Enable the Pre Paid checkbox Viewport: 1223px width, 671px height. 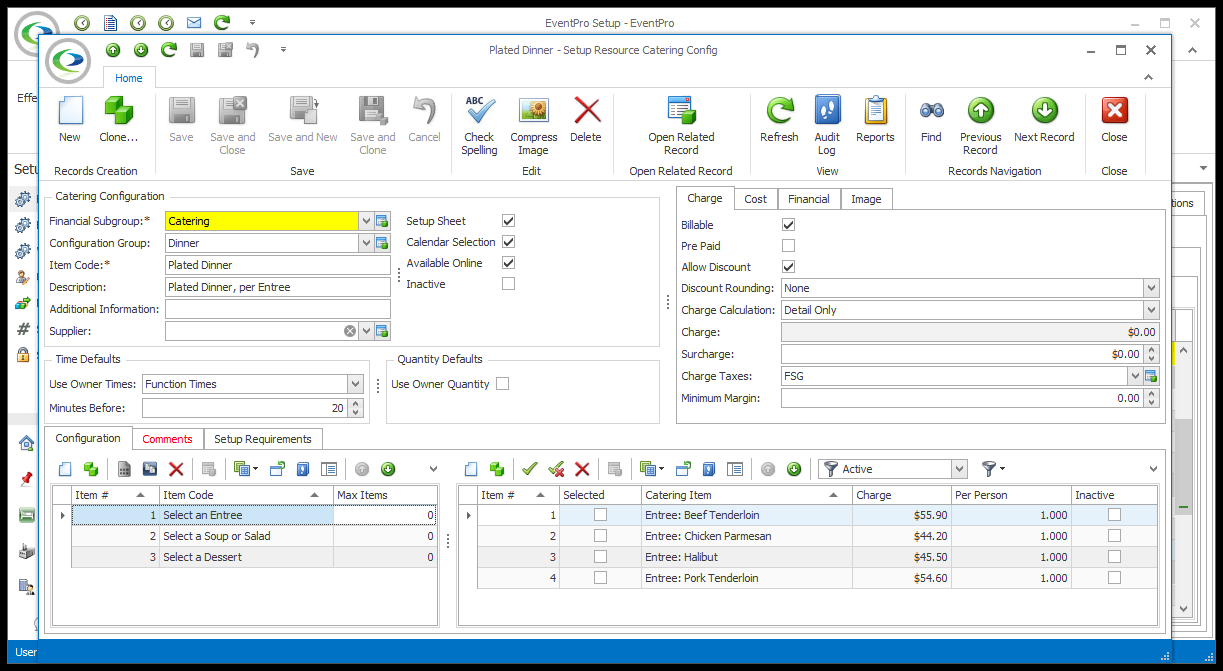point(788,246)
